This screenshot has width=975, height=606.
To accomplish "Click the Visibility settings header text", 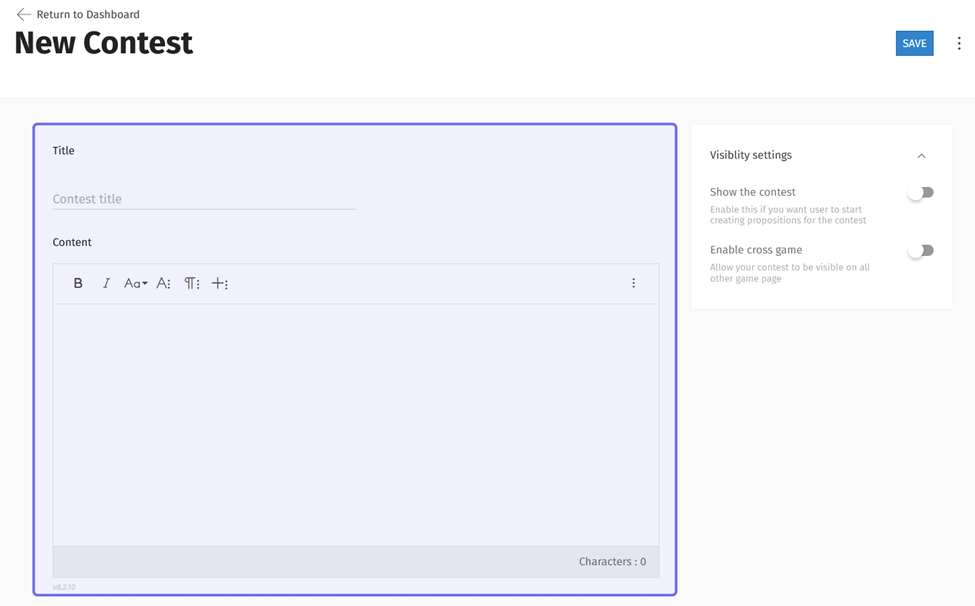I will pos(751,156).
